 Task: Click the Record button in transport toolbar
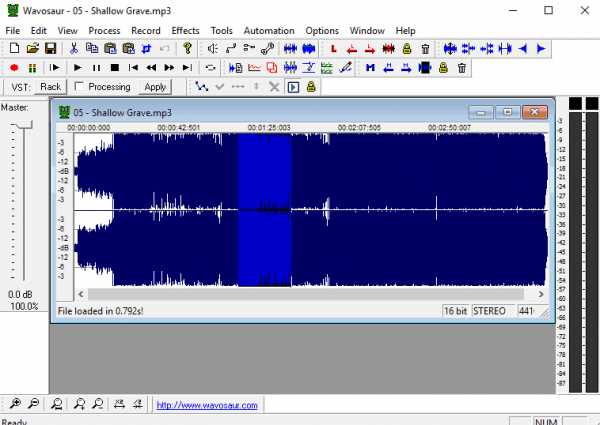pyautogui.click(x=14, y=67)
